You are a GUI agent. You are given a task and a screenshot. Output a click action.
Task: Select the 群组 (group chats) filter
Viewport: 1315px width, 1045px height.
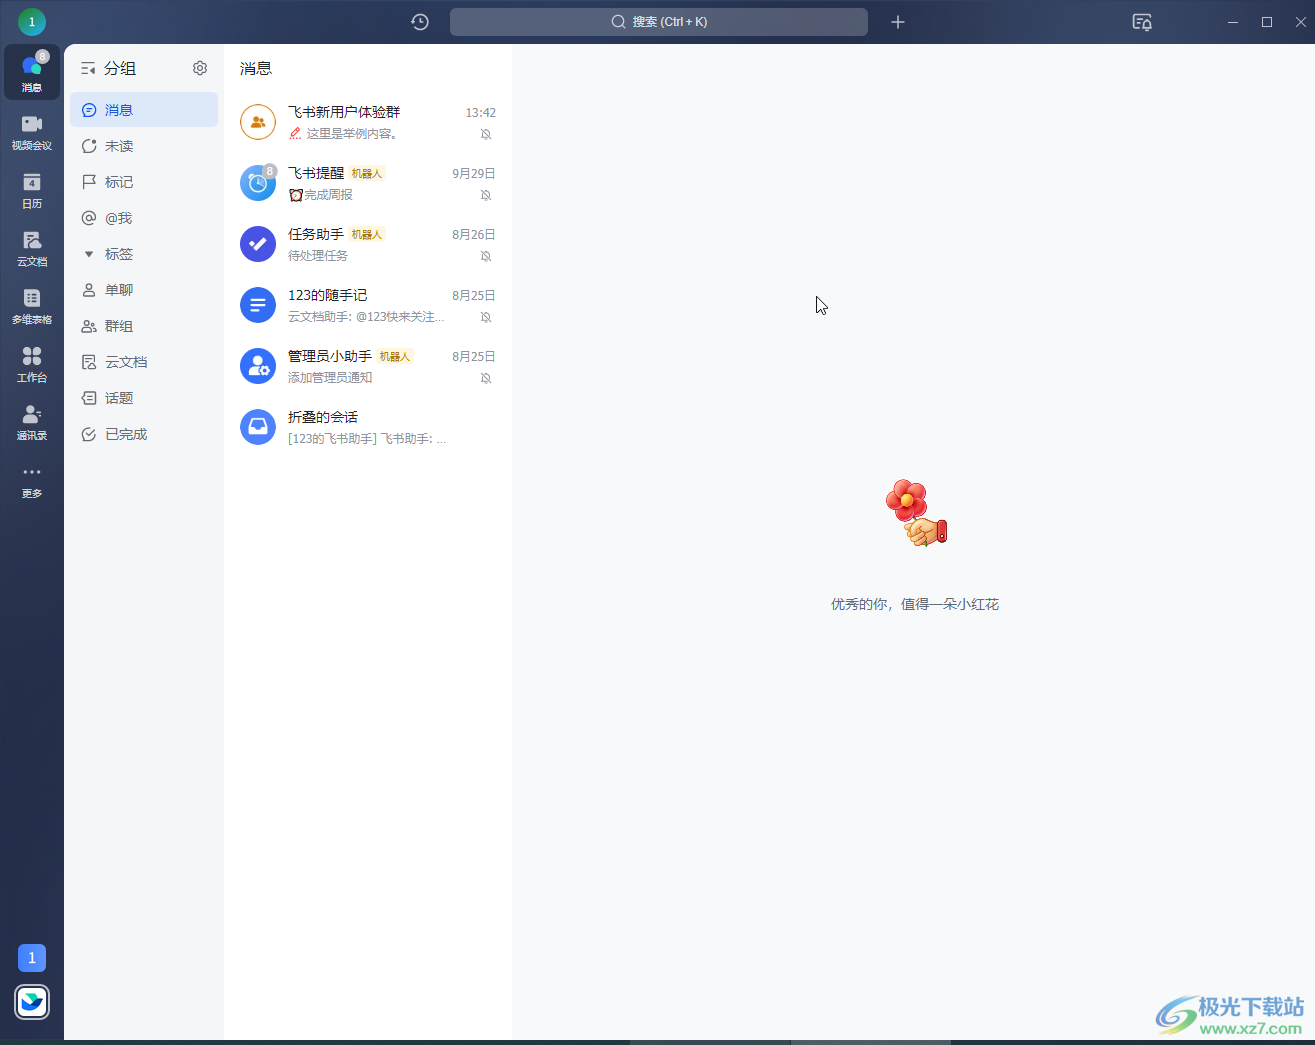point(144,326)
